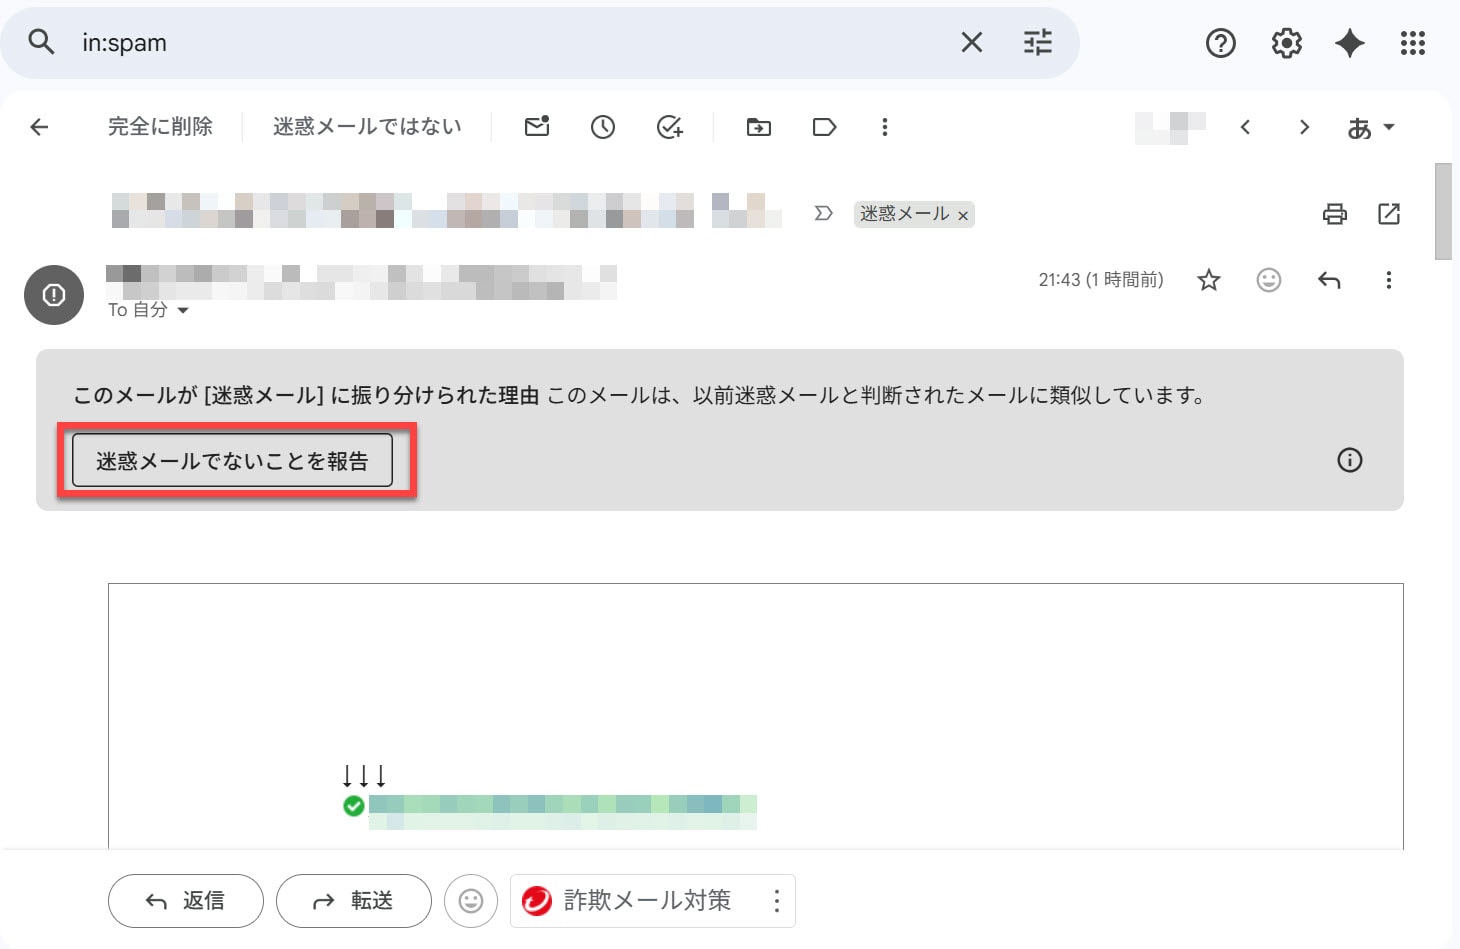The width and height of the screenshot is (1460, 949).
Task: Click the snooze clock icon
Action: pos(603,127)
